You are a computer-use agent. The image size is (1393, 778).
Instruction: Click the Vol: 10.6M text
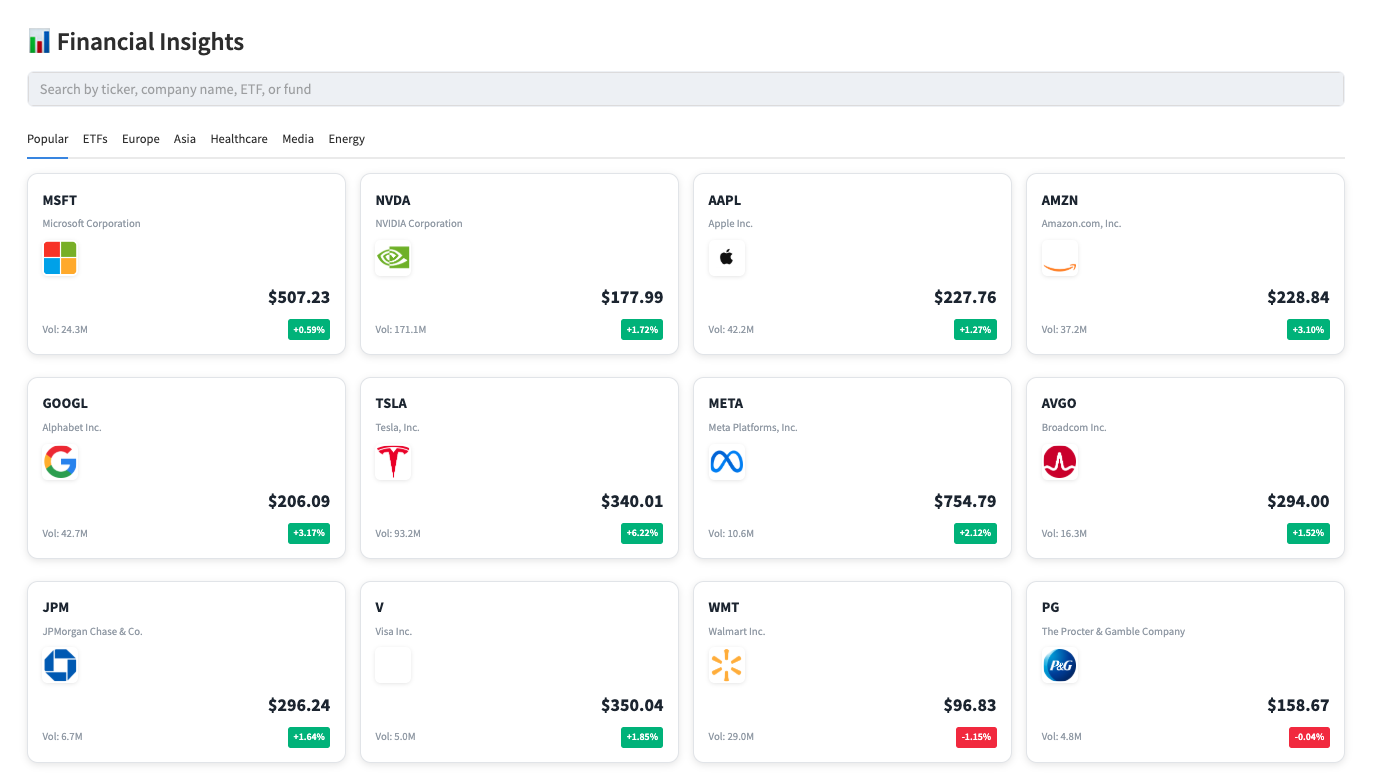tap(731, 533)
